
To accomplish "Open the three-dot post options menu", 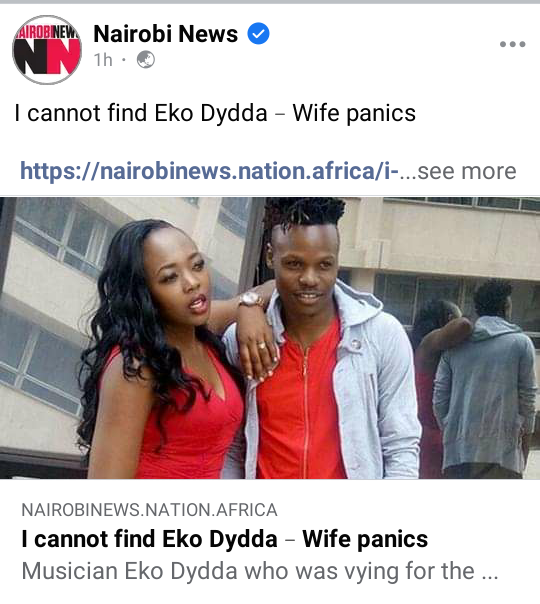I will tap(512, 44).
